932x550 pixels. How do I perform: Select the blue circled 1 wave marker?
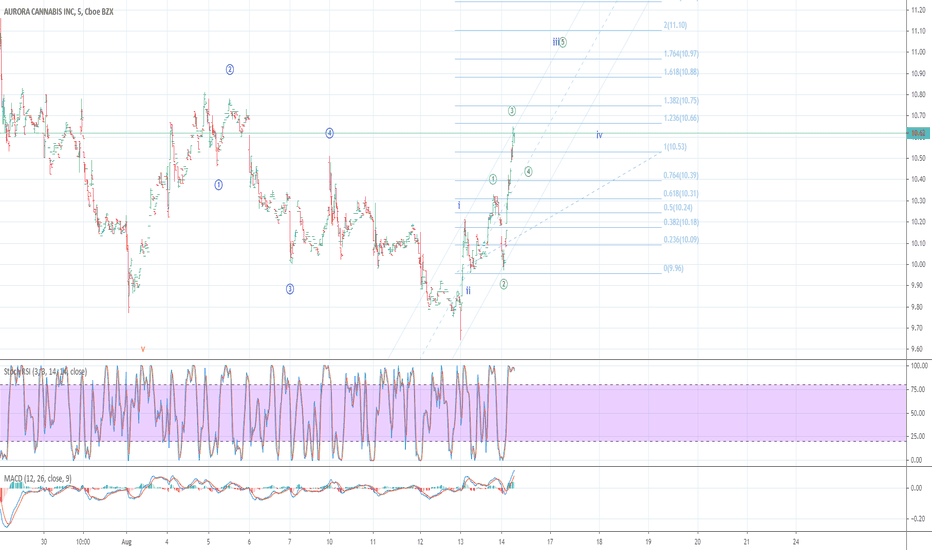point(219,185)
